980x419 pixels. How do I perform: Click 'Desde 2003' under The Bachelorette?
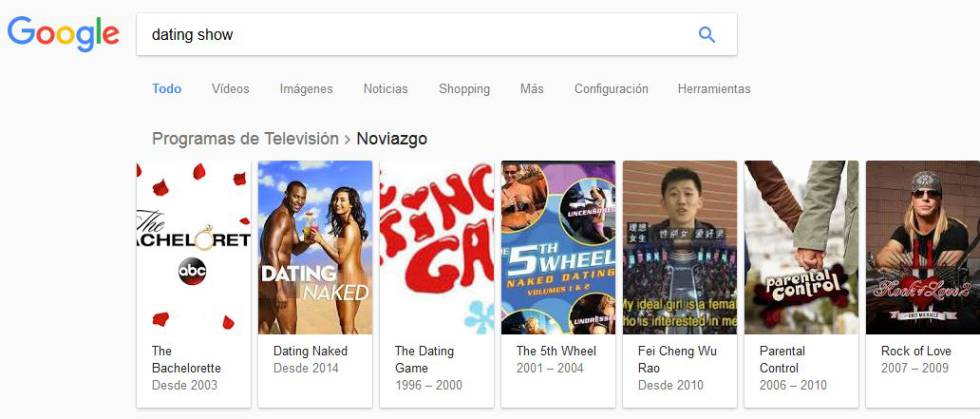point(185,385)
